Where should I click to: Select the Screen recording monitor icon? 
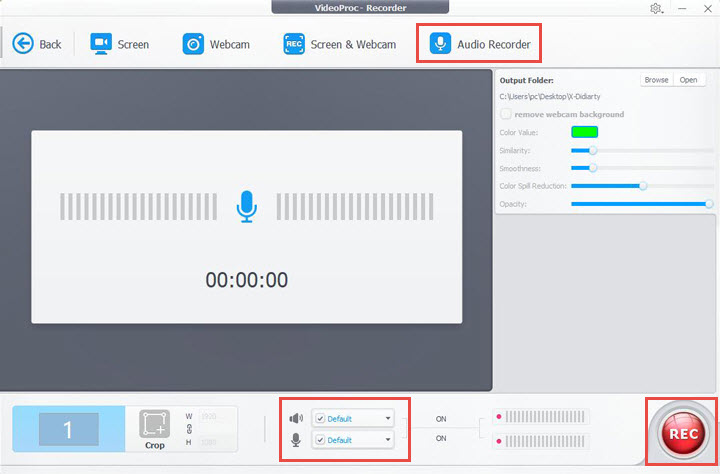click(101, 44)
